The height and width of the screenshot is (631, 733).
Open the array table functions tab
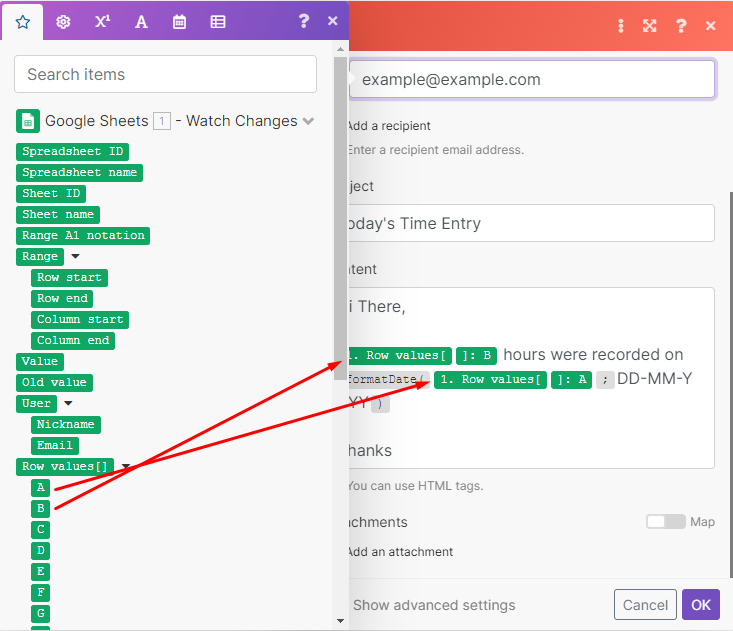point(218,22)
